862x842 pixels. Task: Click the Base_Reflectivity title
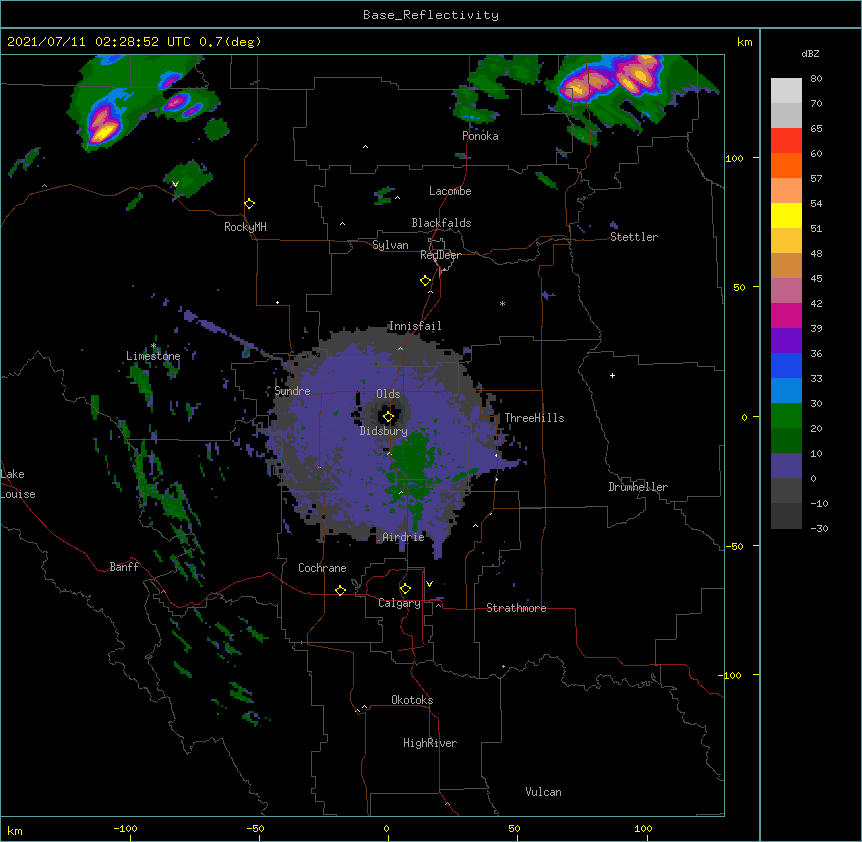[431, 15]
